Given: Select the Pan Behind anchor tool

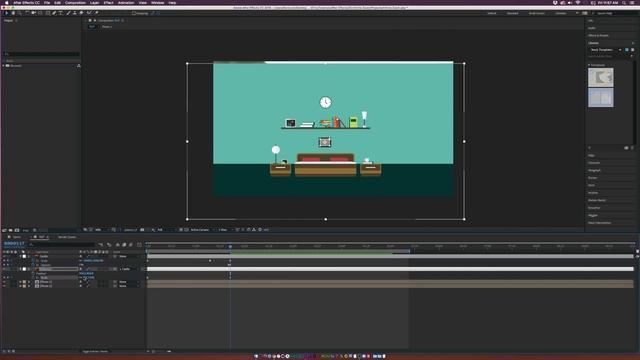Looking at the screenshot, I should (x=40, y=13).
